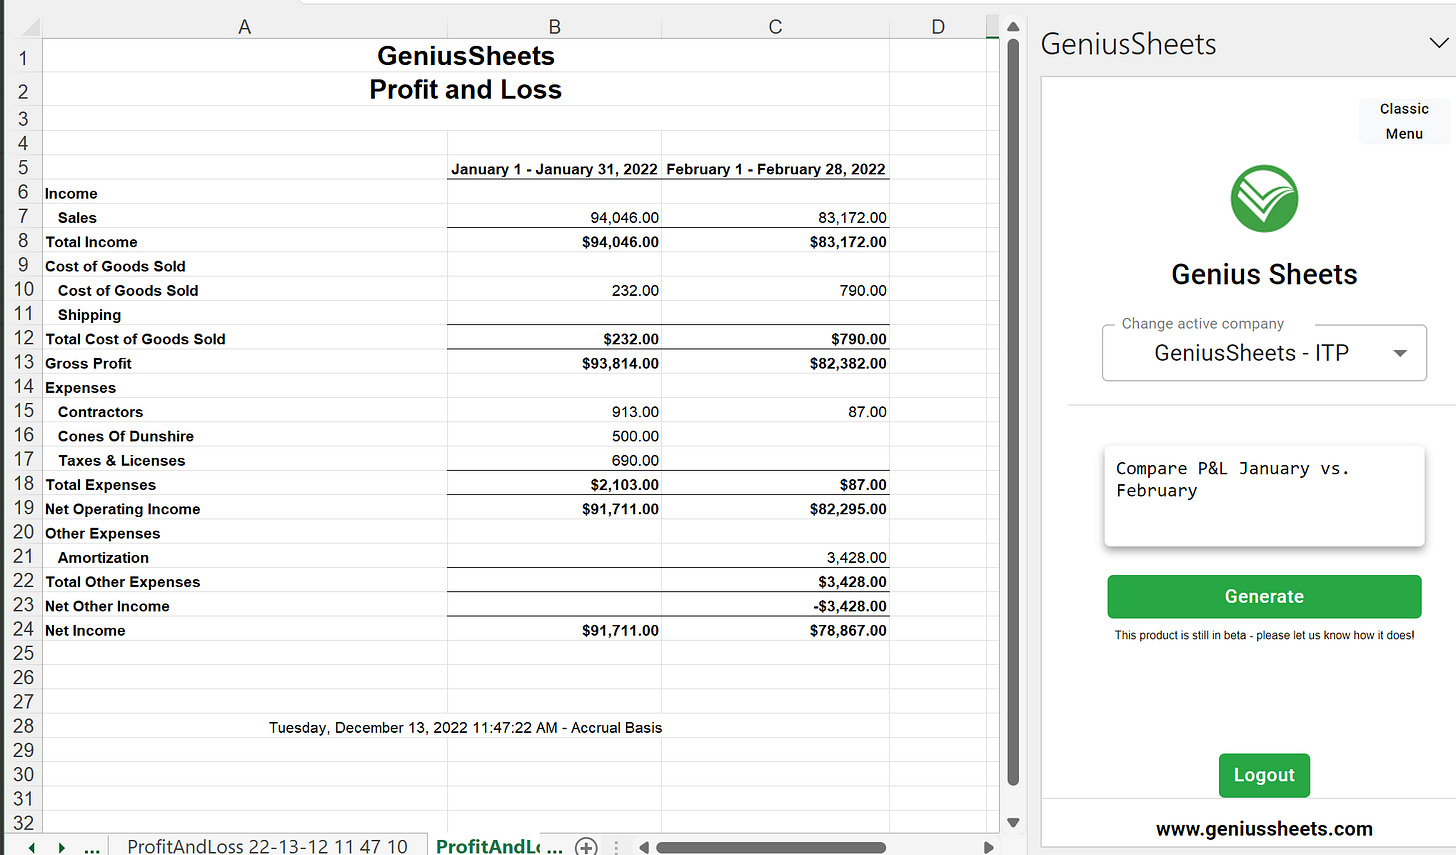Click the vertical scrollbar thumb
This screenshot has height=855, width=1456.
click(x=1013, y=412)
